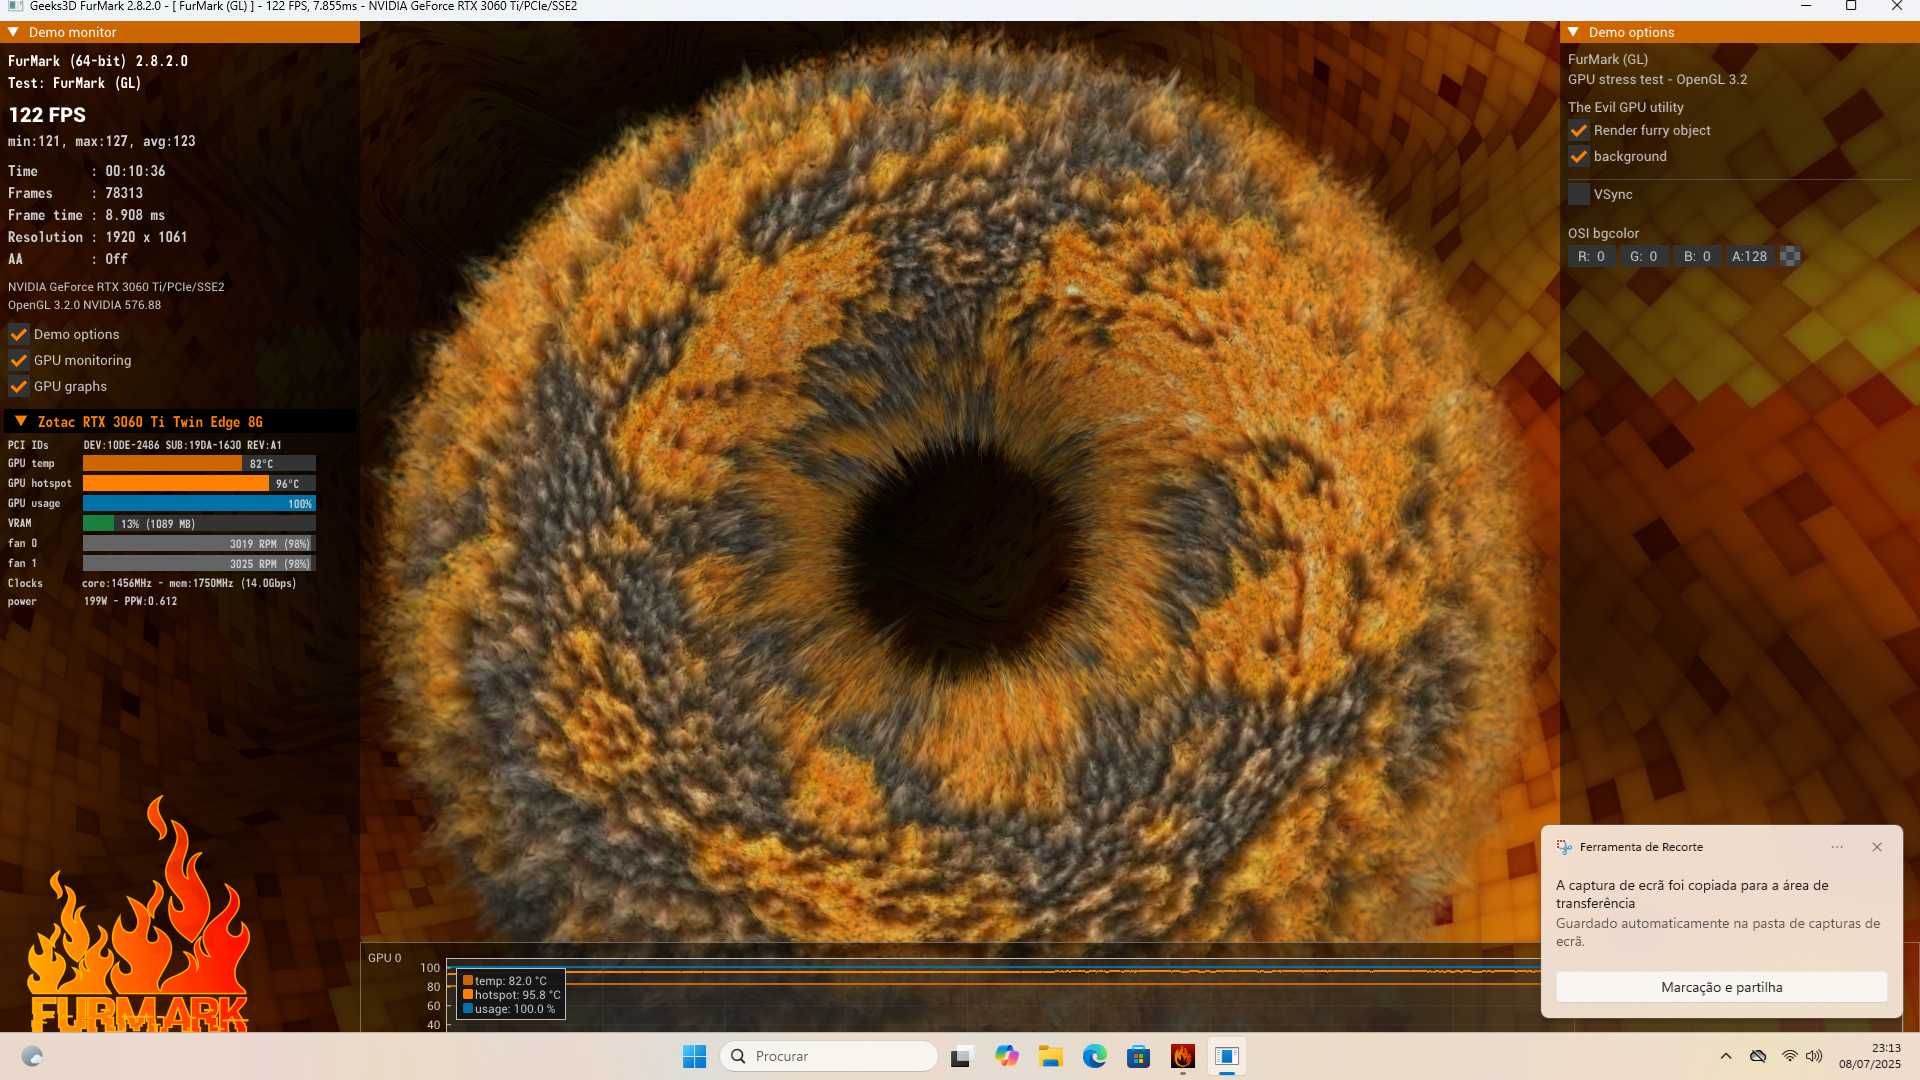Click the fan 1 RPM bar
Viewport: 1920px width, 1080px height.
pos(199,563)
